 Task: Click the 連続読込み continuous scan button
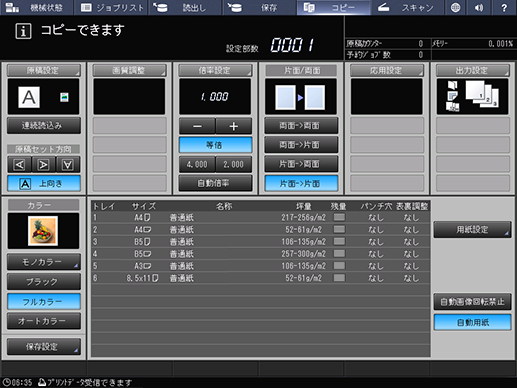44,125
